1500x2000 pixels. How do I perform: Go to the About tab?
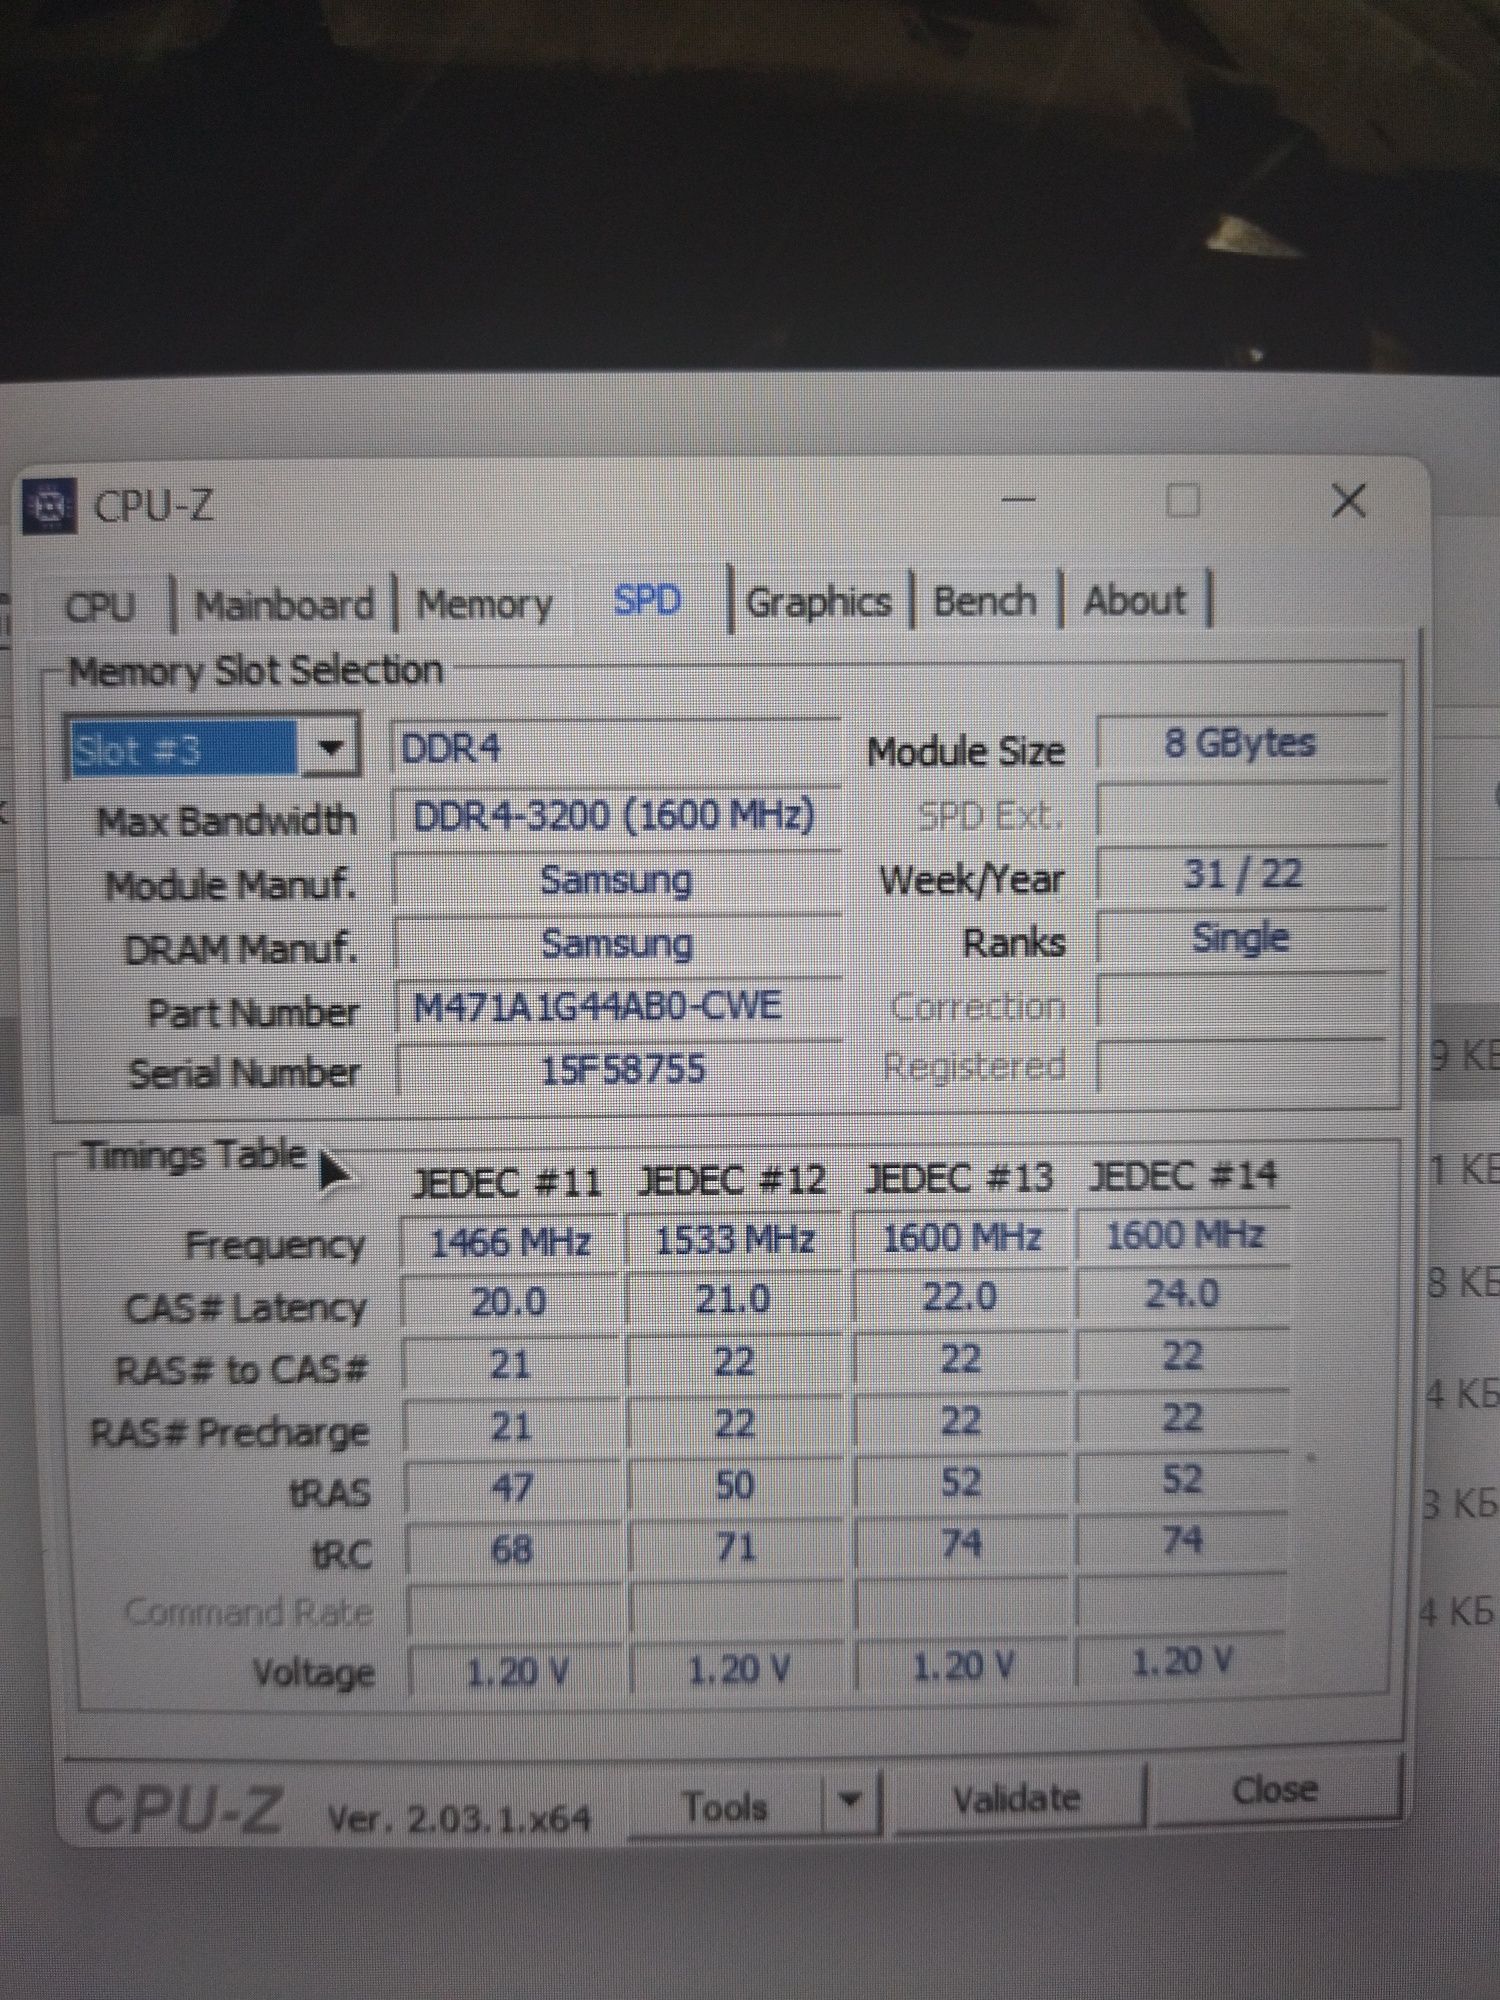point(1135,601)
